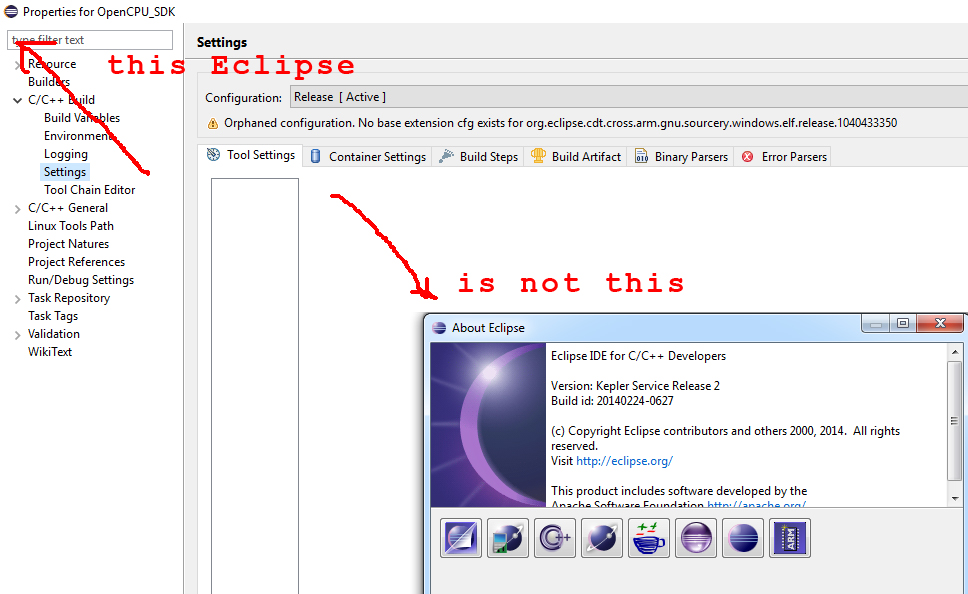This screenshot has width=968, height=594.
Task: Click the satellite globe feature icon
Action: click(601, 537)
